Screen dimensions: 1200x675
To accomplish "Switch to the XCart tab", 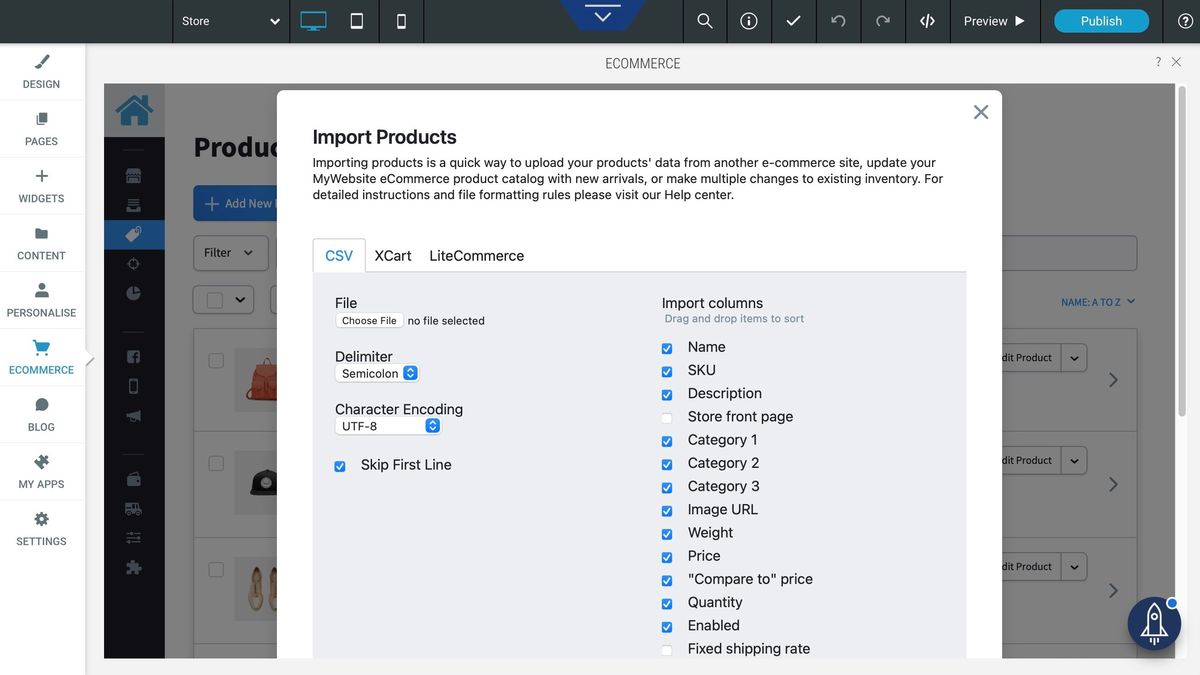I will [393, 256].
